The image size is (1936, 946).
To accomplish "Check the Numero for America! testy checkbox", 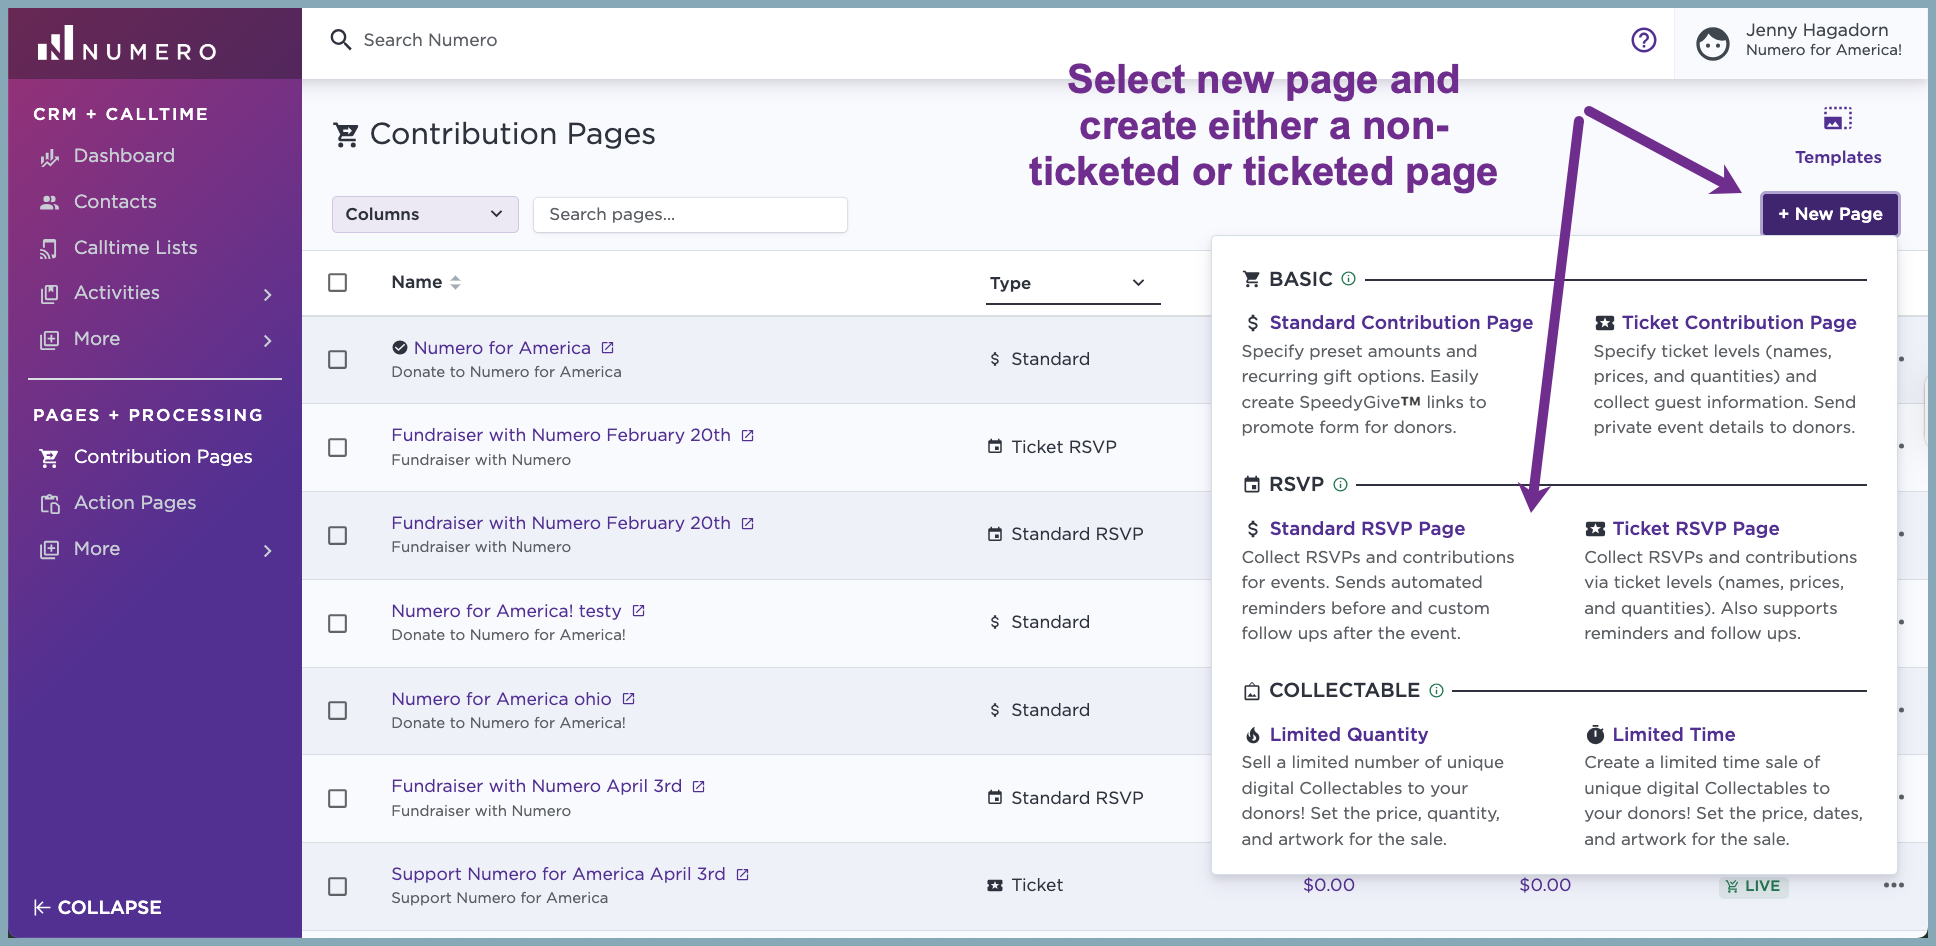I will click(x=338, y=624).
